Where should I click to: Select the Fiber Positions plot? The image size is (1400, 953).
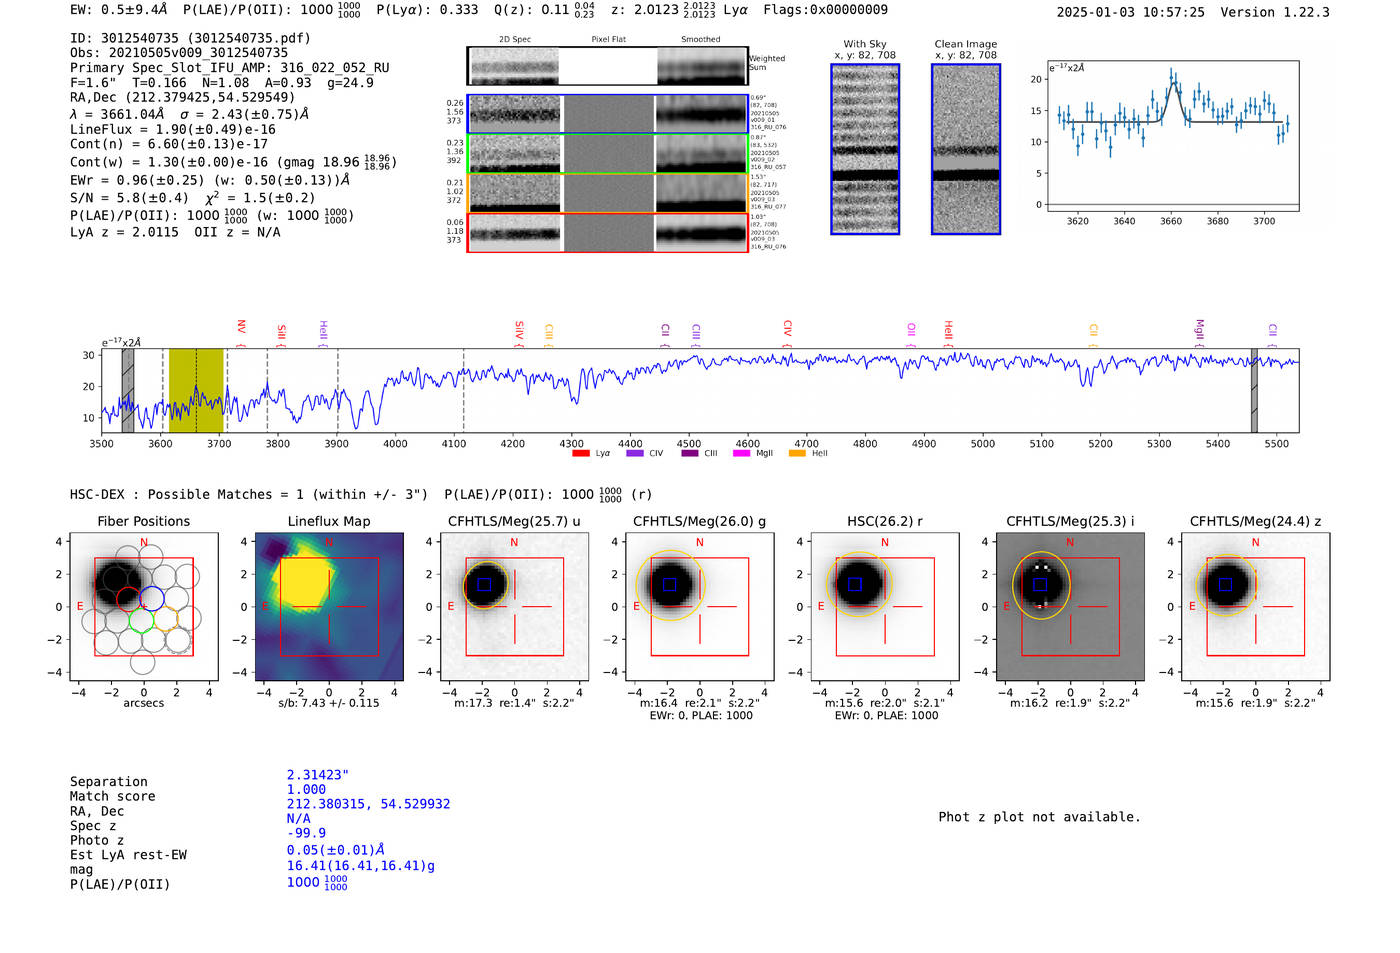(x=144, y=606)
